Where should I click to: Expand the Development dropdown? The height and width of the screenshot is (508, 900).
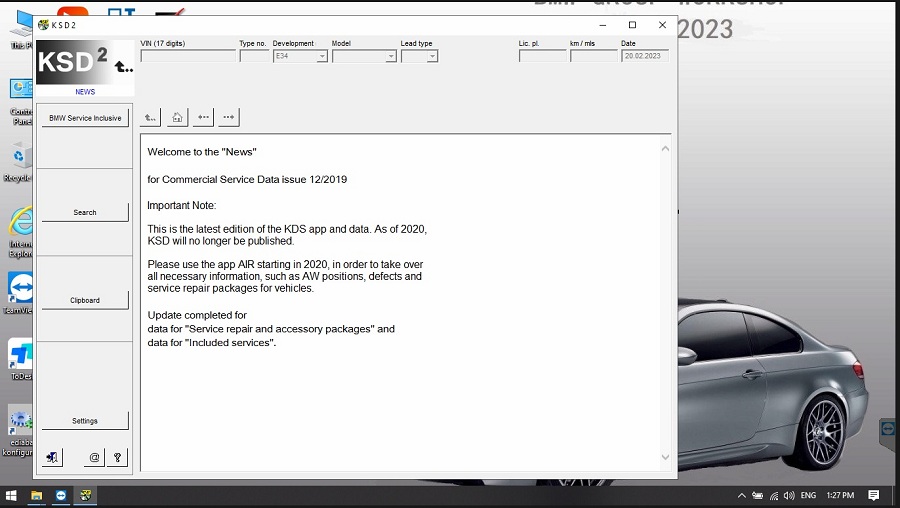click(x=322, y=56)
